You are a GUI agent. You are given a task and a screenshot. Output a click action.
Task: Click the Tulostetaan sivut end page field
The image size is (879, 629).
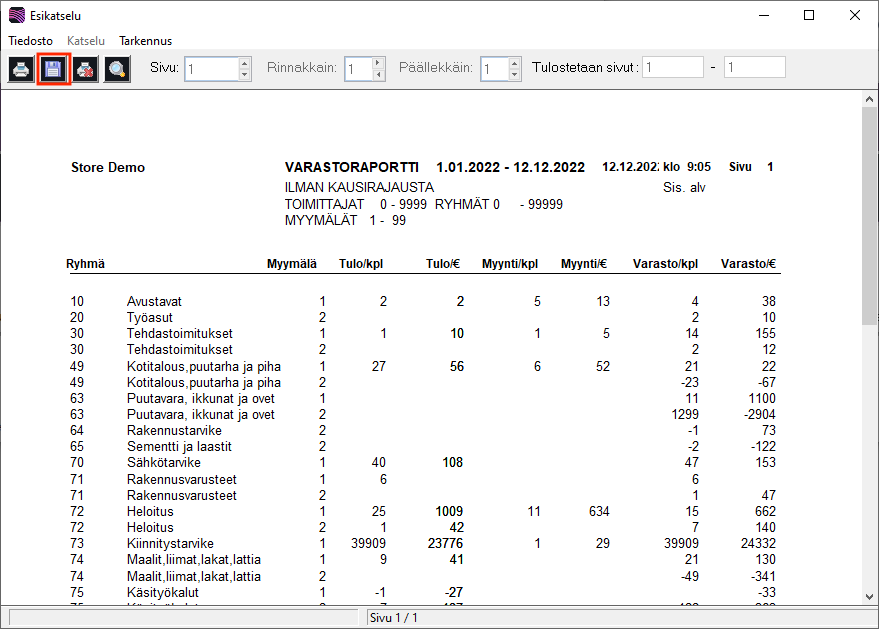754,68
